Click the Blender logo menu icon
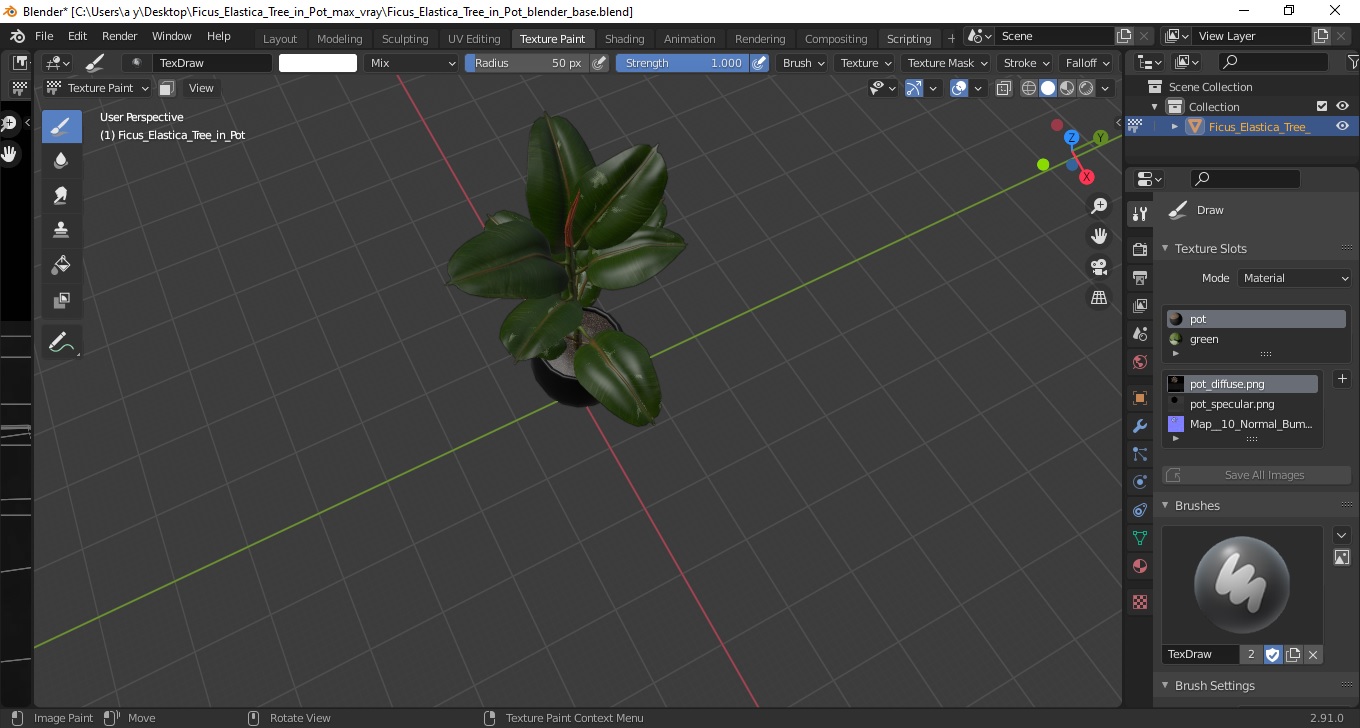This screenshot has width=1360, height=728. click(x=17, y=36)
